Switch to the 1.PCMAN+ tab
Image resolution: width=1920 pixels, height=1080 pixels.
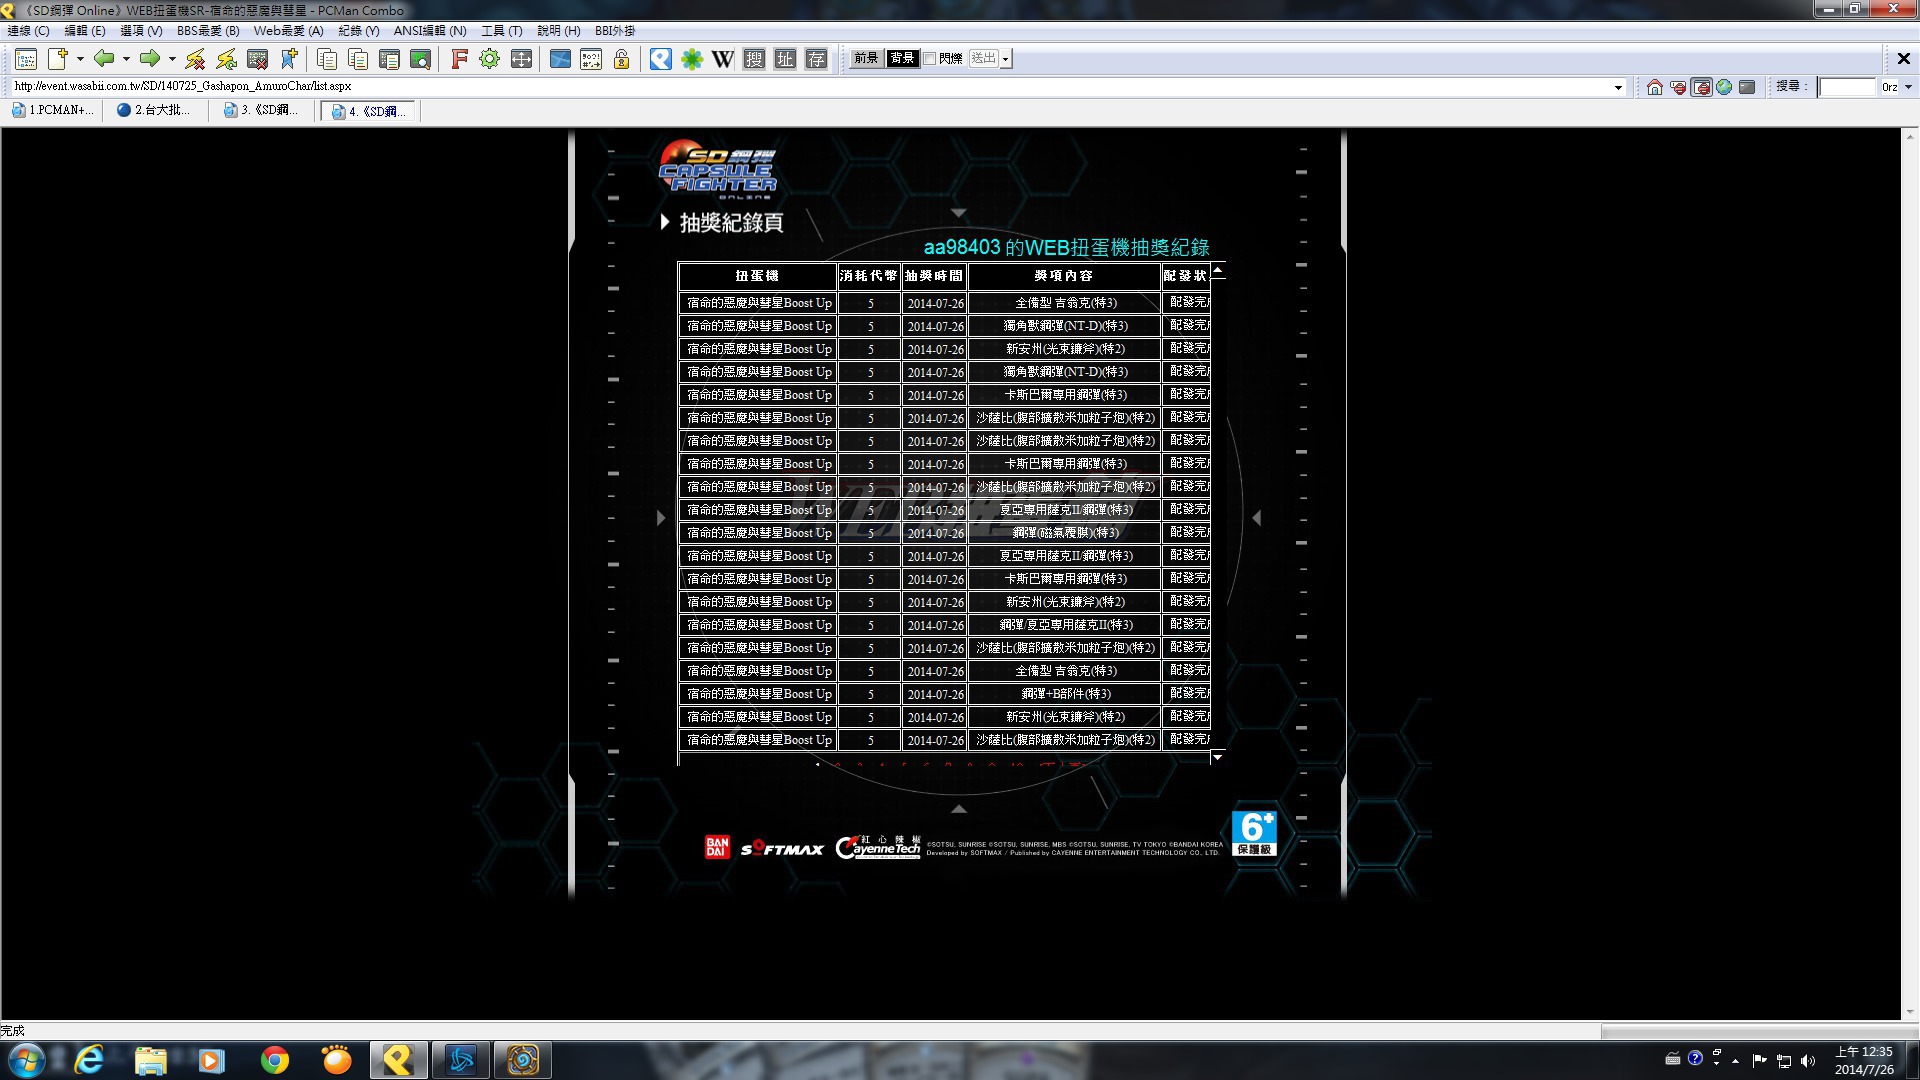pyautogui.click(x=54, y=111)
